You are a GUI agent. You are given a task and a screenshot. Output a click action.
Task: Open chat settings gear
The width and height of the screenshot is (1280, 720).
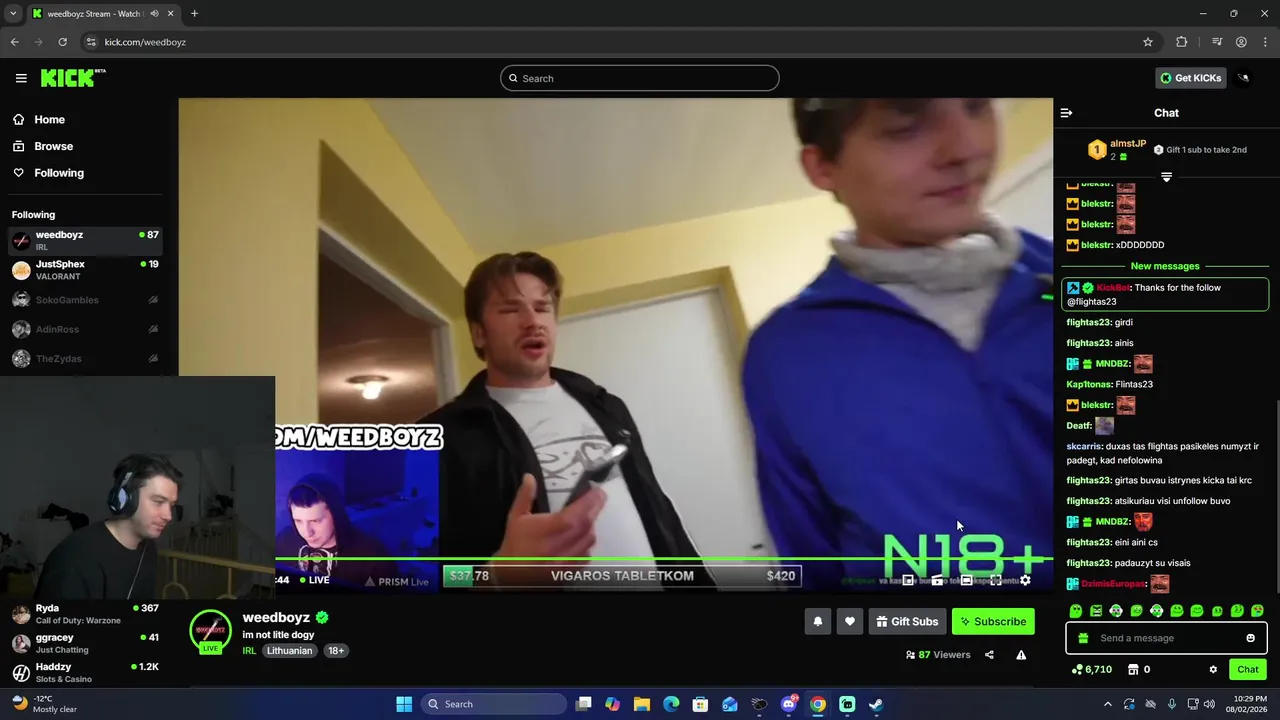[x=1213, y=669]
